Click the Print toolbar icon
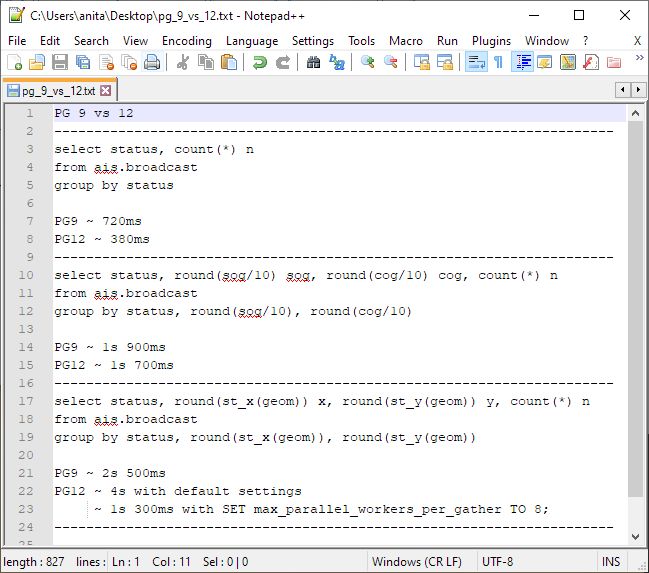 click(x=152, y=62)
